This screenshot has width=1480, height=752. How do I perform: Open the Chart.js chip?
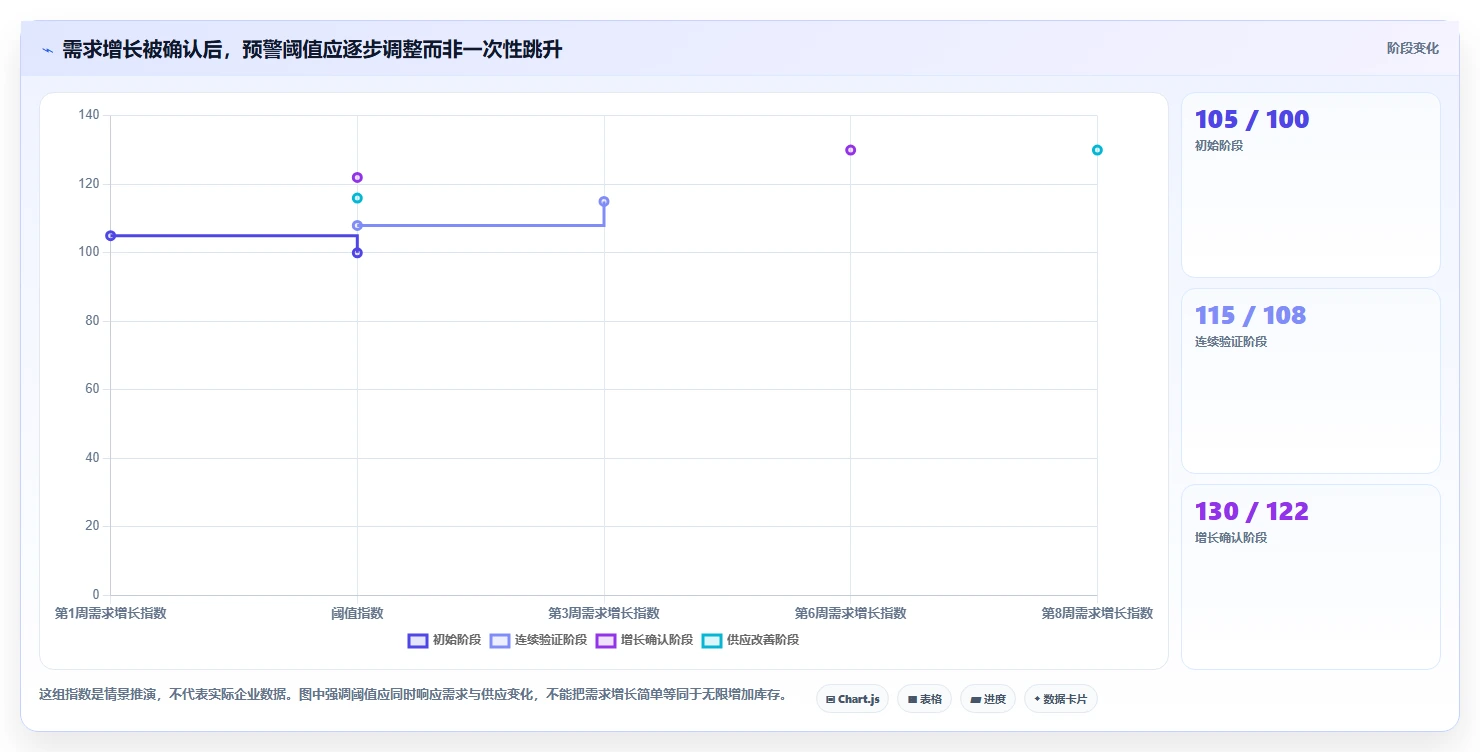(x=852, y=699)
